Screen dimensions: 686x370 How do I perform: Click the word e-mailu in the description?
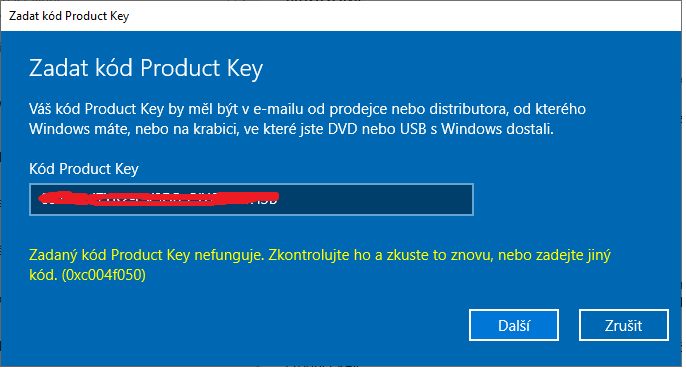tap(278, 109)
